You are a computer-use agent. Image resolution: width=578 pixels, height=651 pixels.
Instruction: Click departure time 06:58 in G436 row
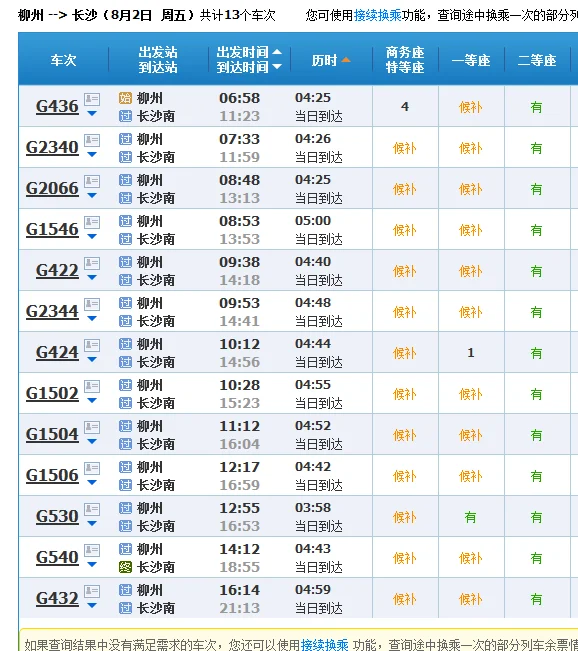pyautogui.click(x=240, y=98)
